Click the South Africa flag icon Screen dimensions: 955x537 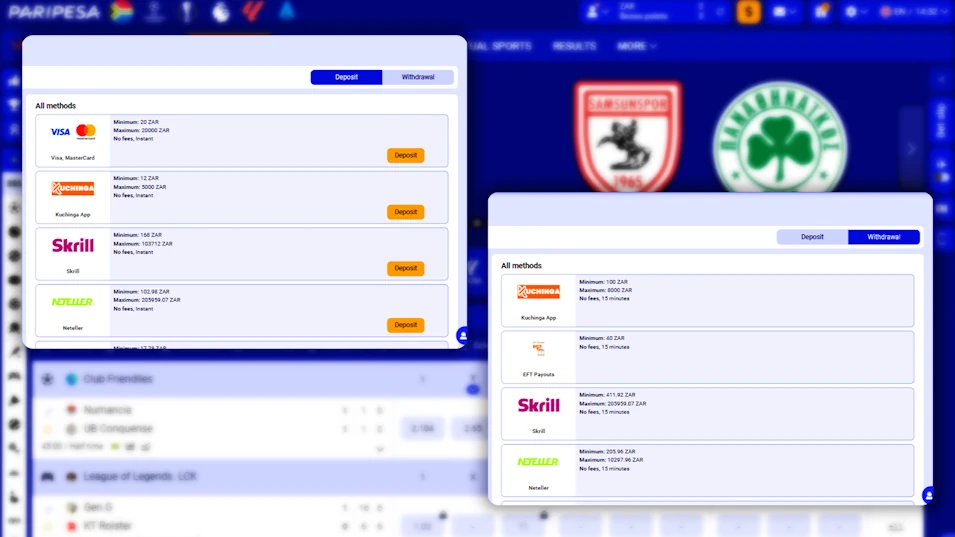point(122,12)
